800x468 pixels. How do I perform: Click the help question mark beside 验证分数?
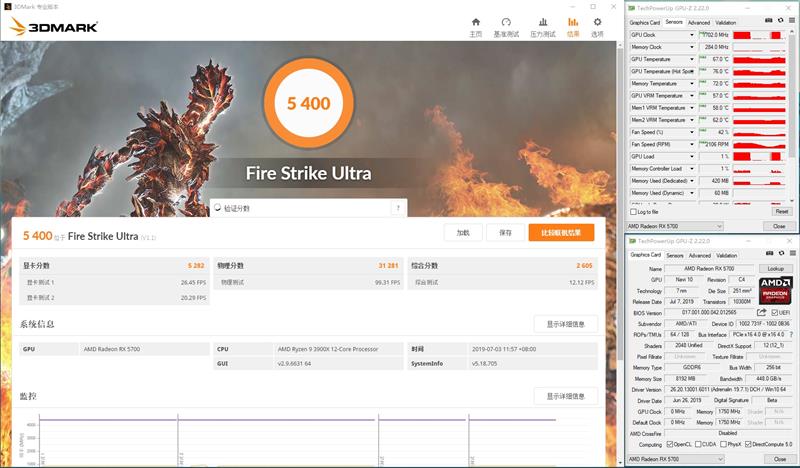pos(397,208)
